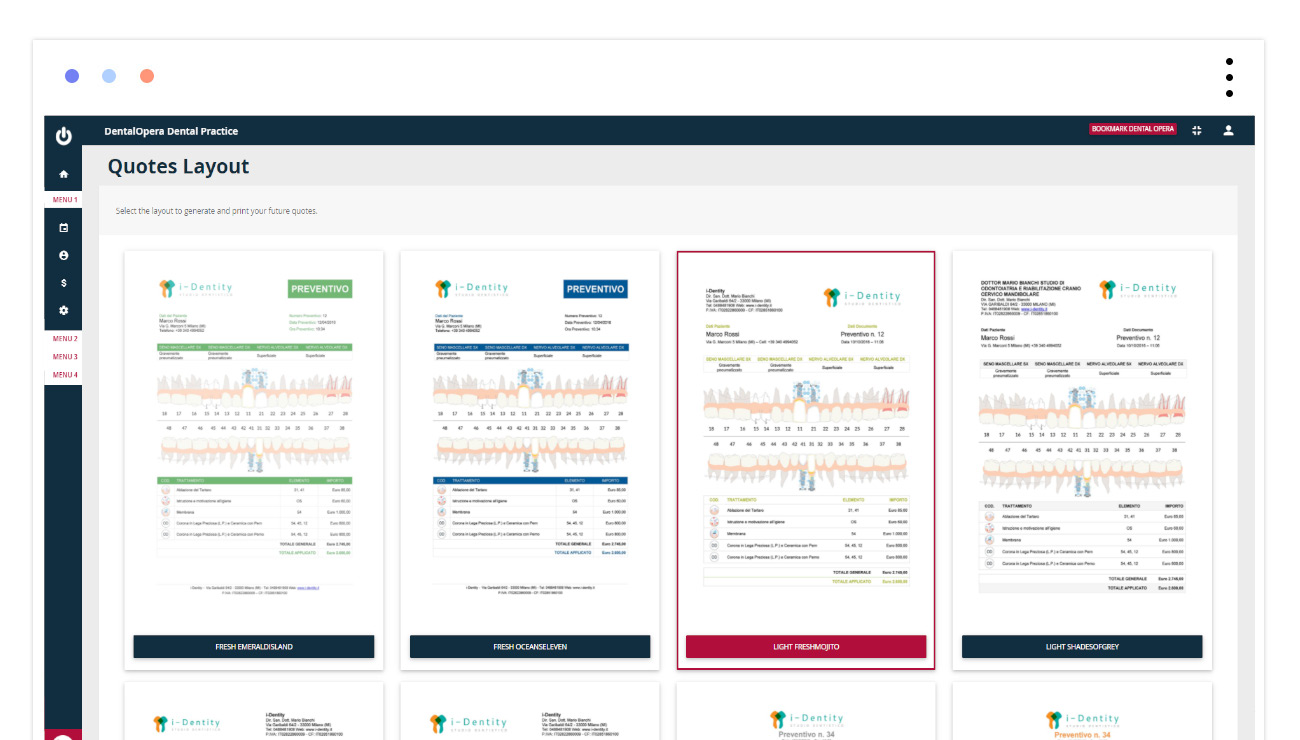
Task: Open the three-dot vertical menu
Action: point(1229,77)
